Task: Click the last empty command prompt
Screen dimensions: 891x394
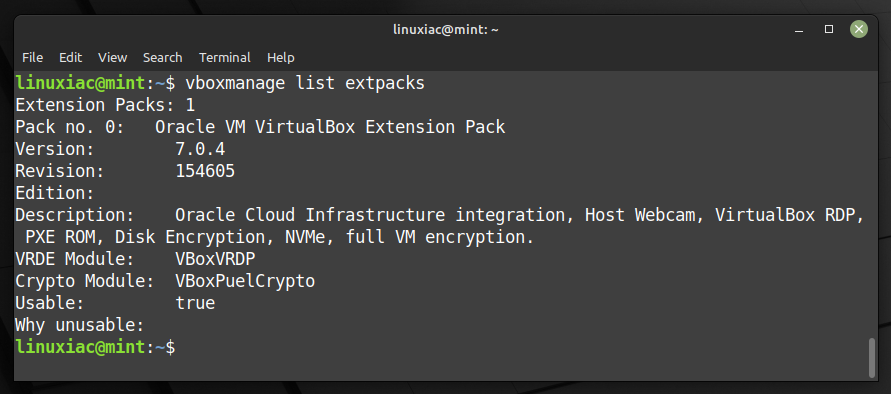Action: point(95,347)
